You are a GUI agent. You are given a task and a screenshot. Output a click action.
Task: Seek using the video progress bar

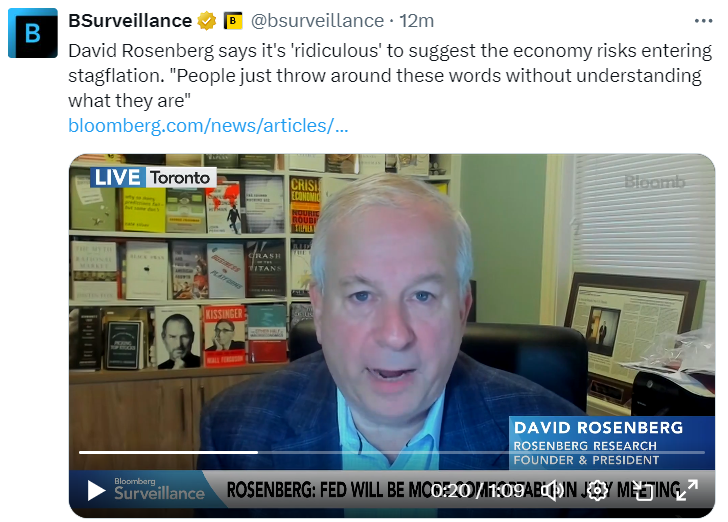[x=392, y=452]
